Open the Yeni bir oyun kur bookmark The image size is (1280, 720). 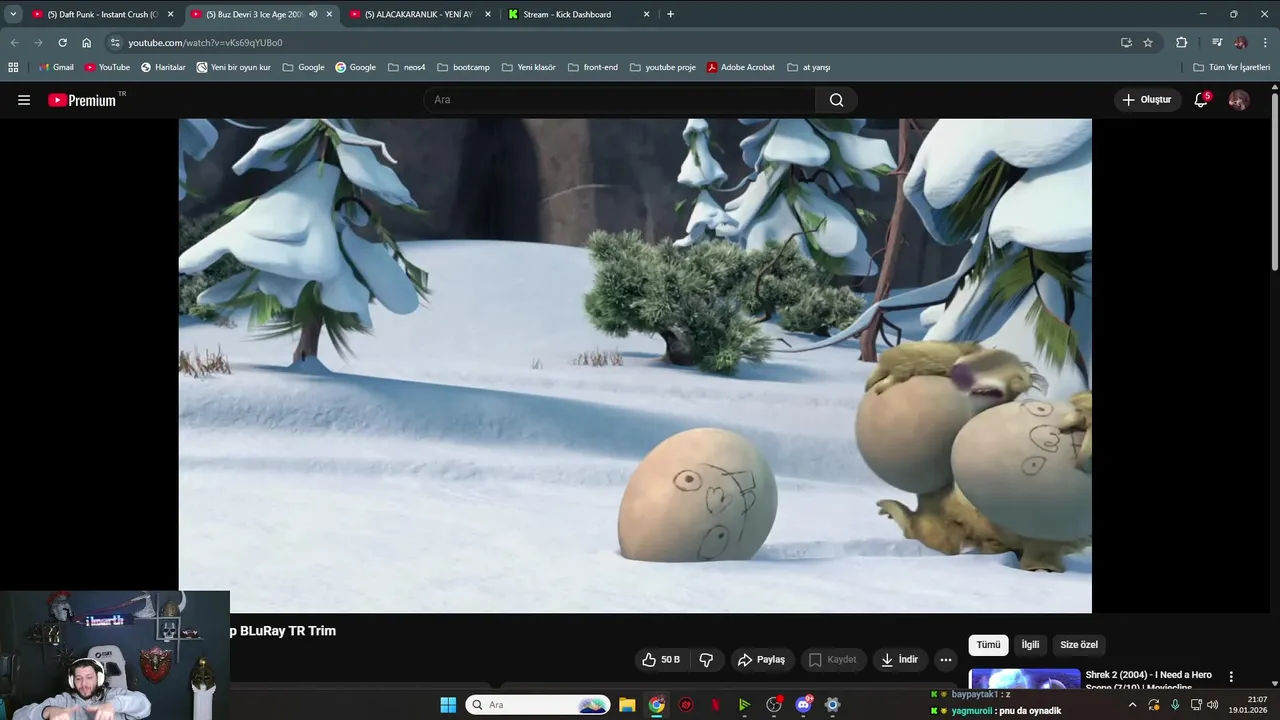click(233, 67)
